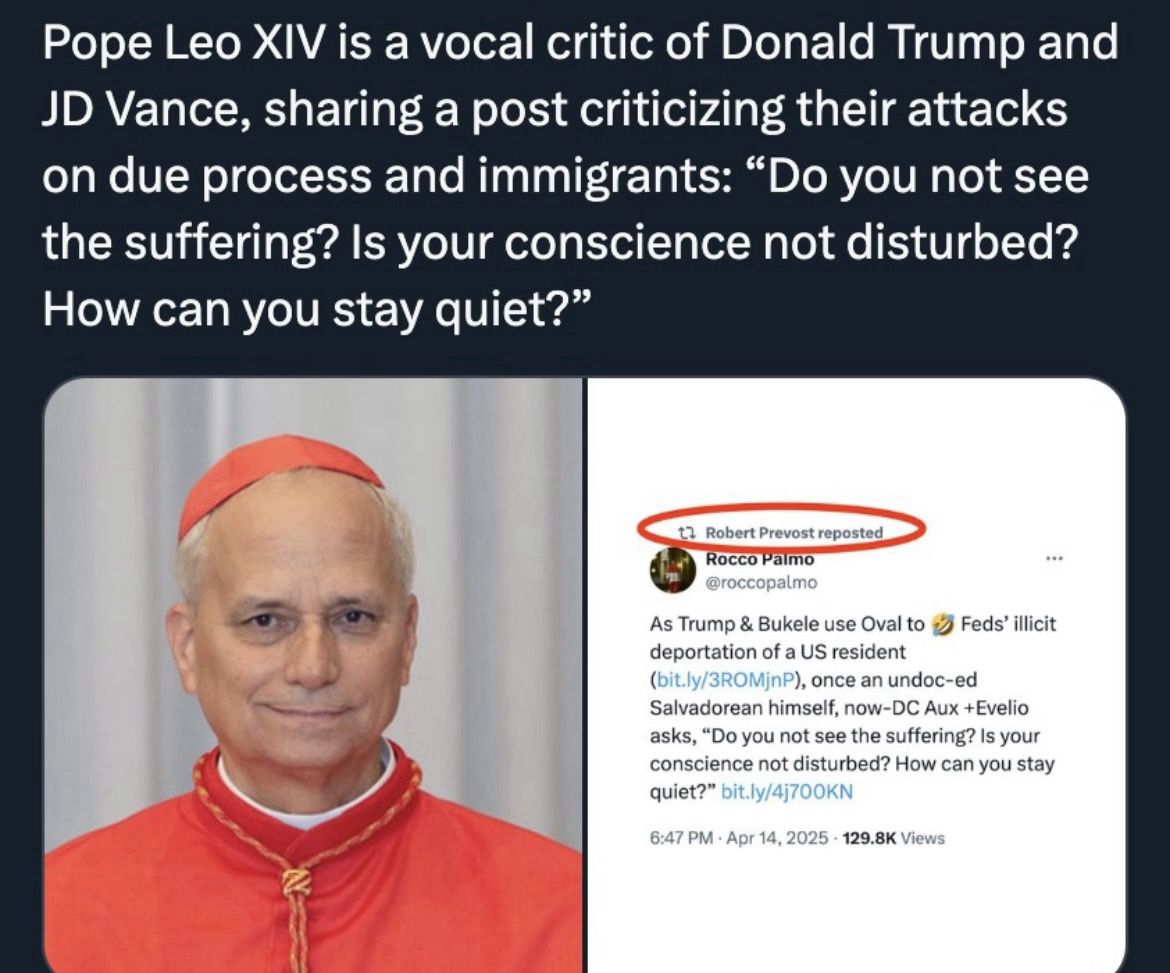Open the bit.ly/4j7OOKN link
Viewport: 1170px width, 973px height.
click(x=787, y=792)
